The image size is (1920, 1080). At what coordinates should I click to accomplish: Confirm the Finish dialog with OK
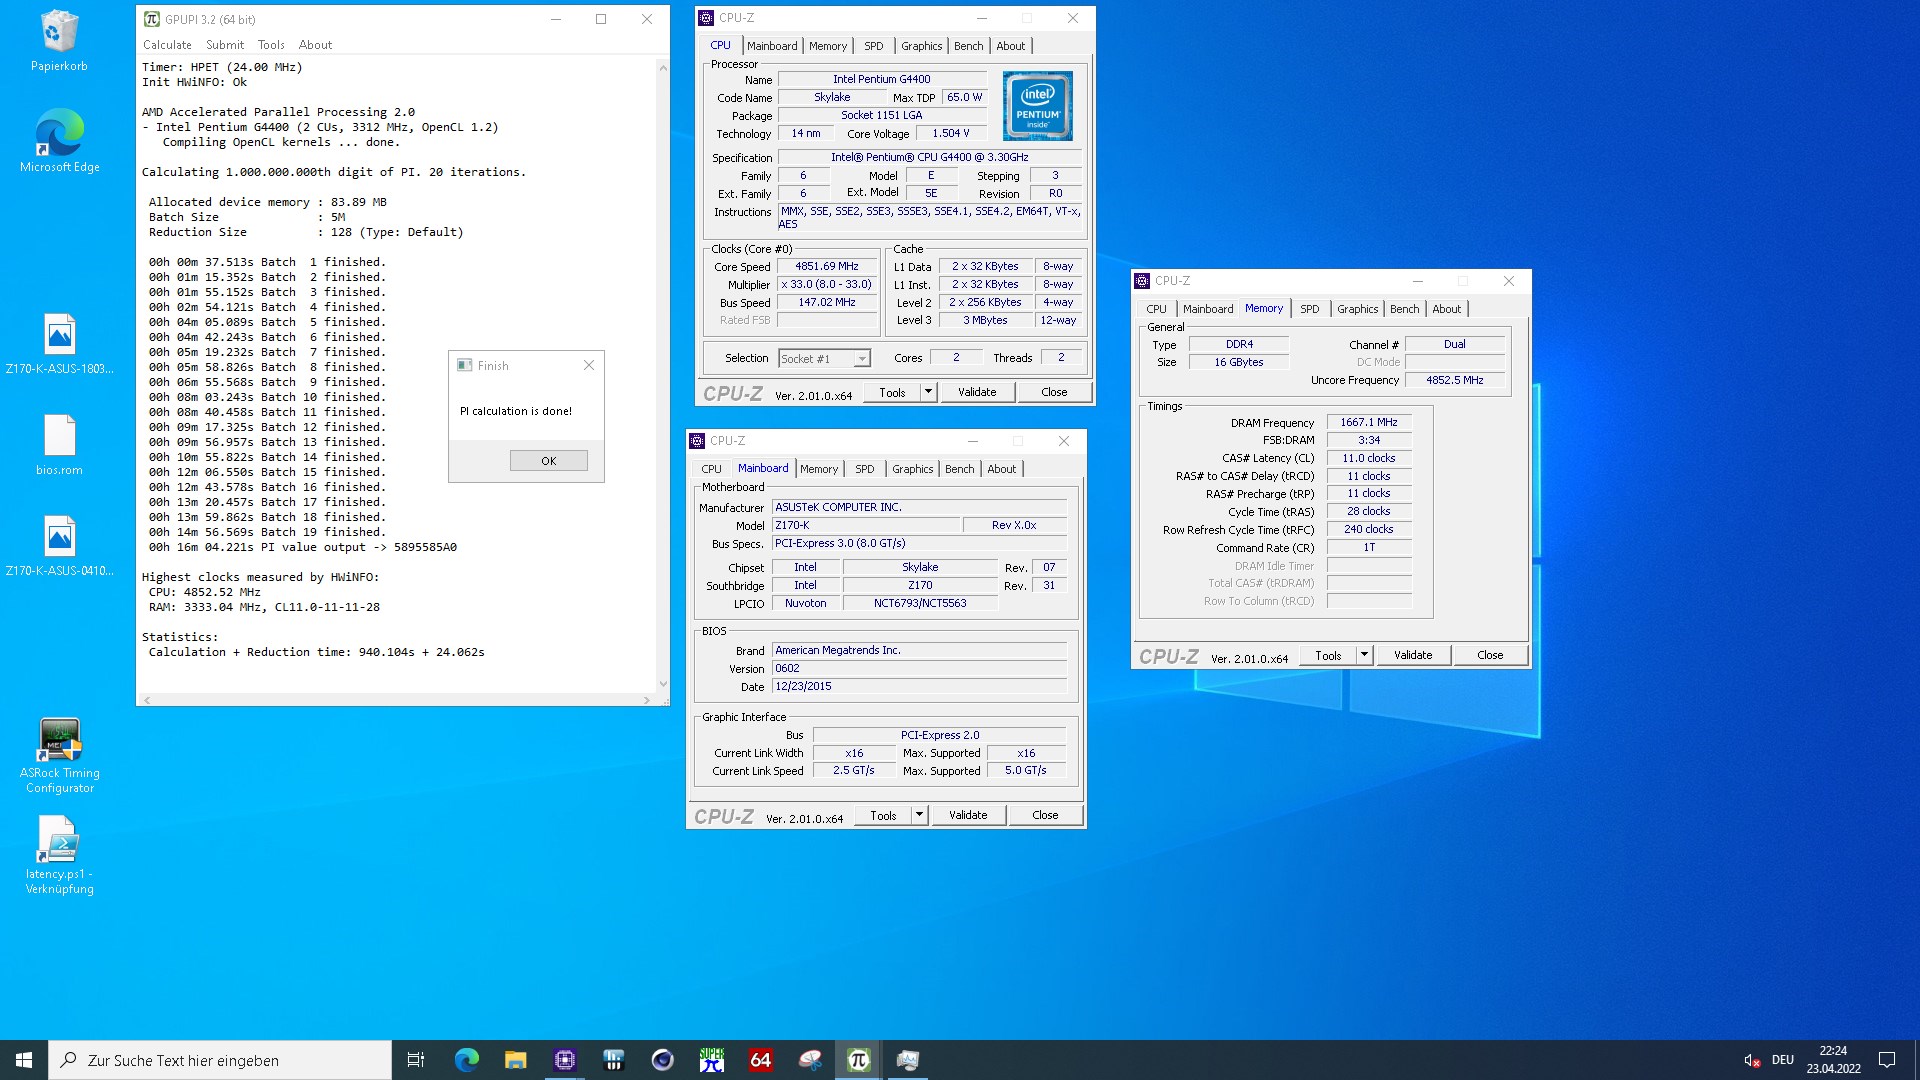tap(548, 461)
